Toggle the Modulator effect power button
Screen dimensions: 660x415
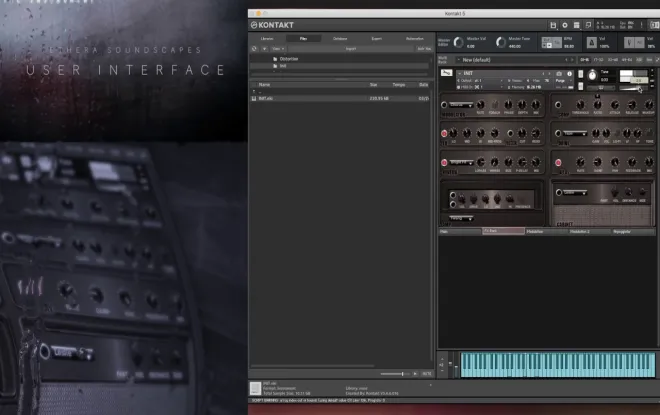(x=444, y=105)
